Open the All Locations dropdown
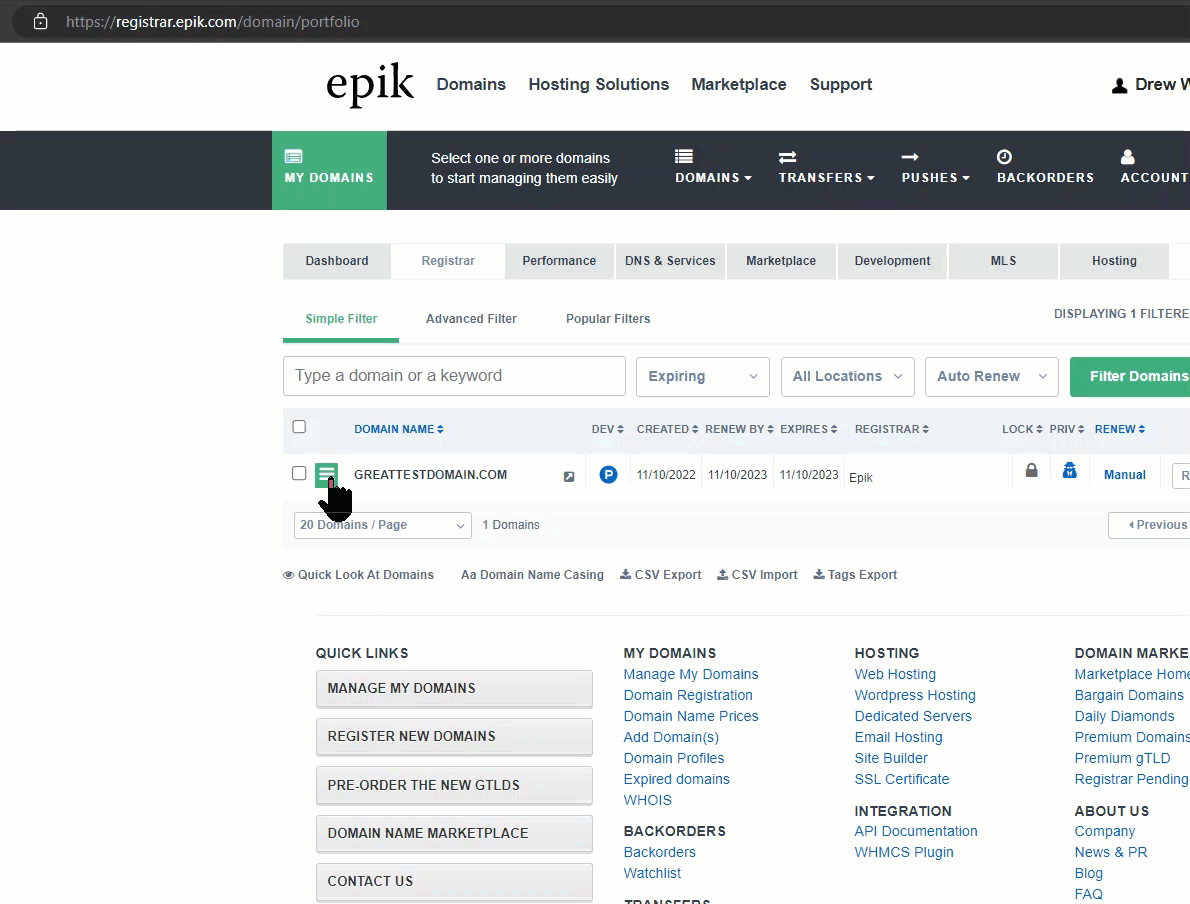This screenshot has height=904, width=1190. click(848, 376)
